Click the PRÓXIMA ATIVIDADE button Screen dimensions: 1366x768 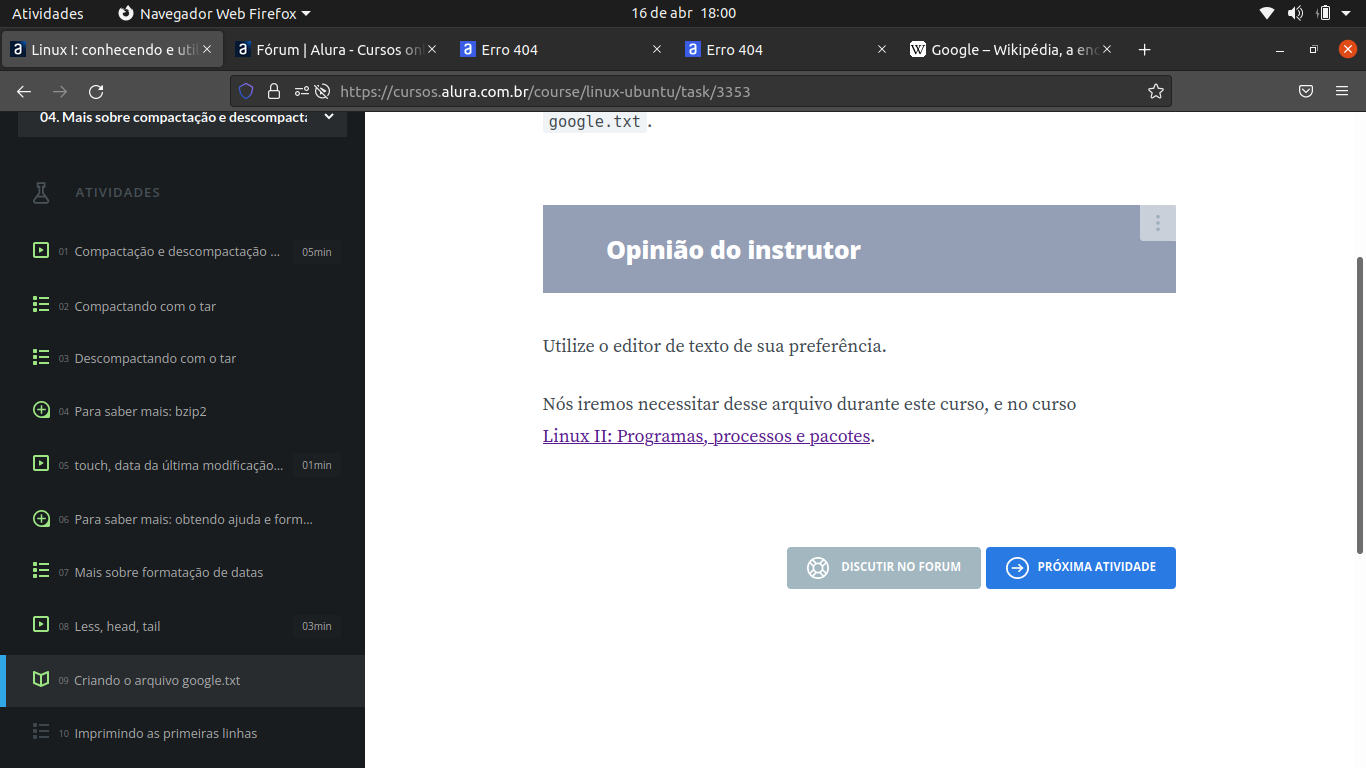point(1081,568)
